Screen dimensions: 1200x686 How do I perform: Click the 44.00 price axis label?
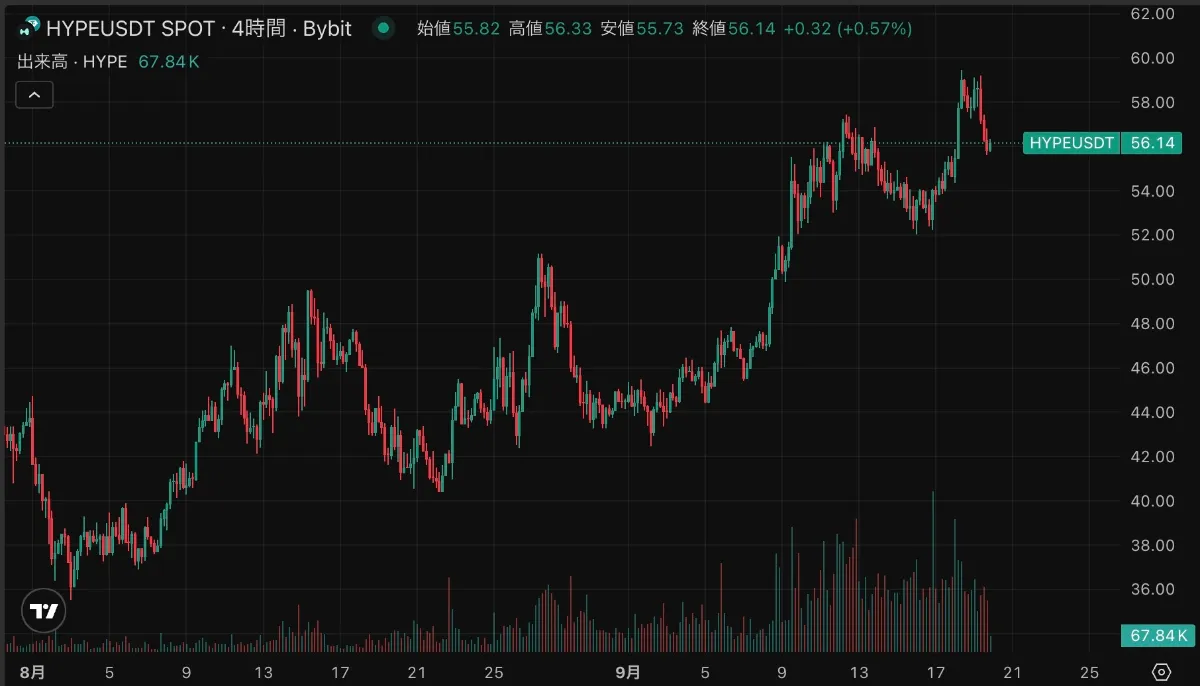(1151, 412)
